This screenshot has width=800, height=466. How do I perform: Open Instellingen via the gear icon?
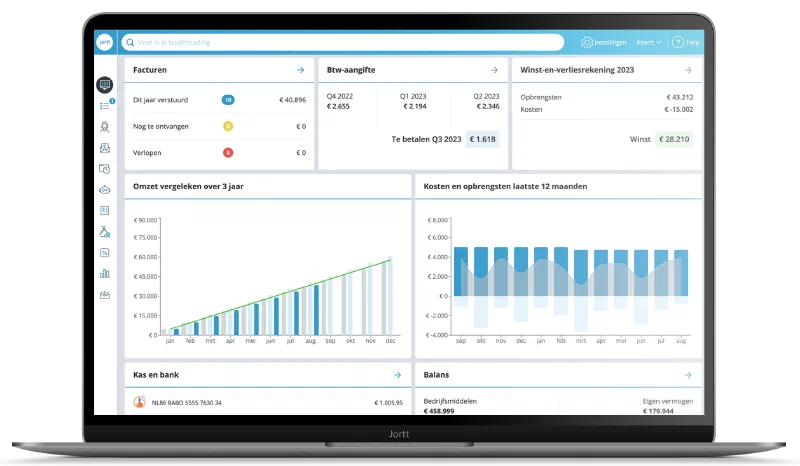pyautogui.click(x=587, y=42)
